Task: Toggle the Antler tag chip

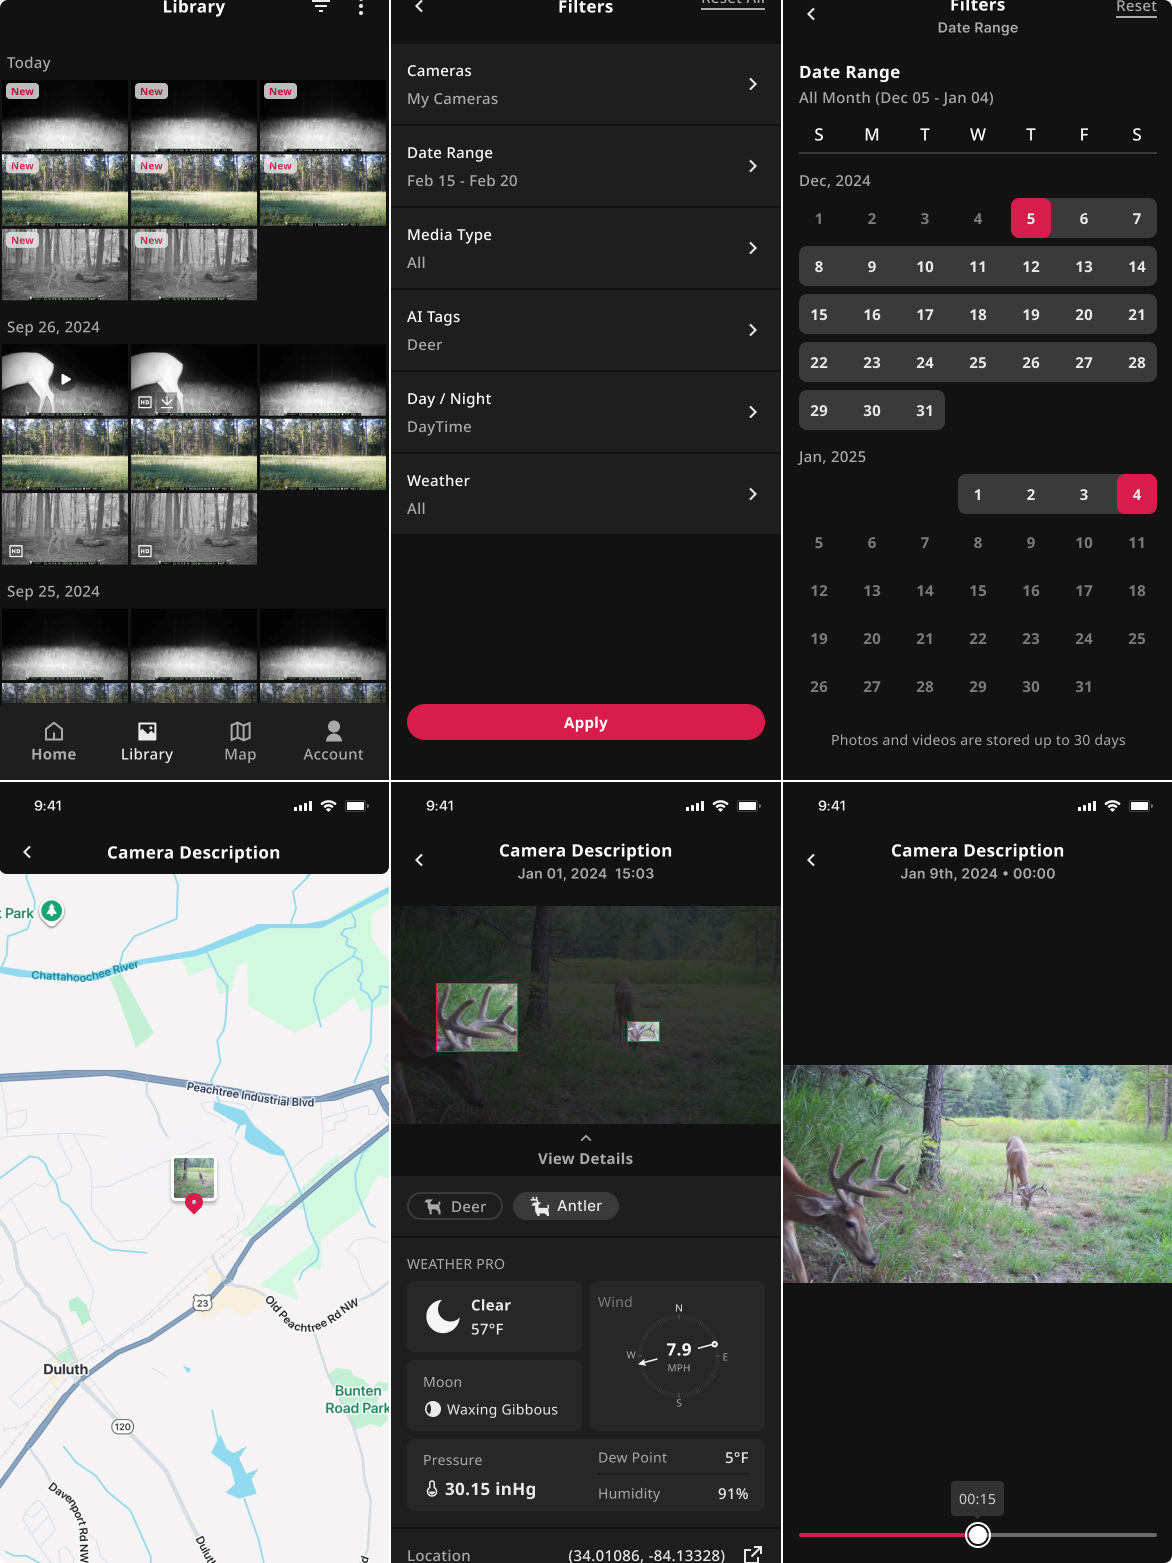Action: [x=566, y=1206]
